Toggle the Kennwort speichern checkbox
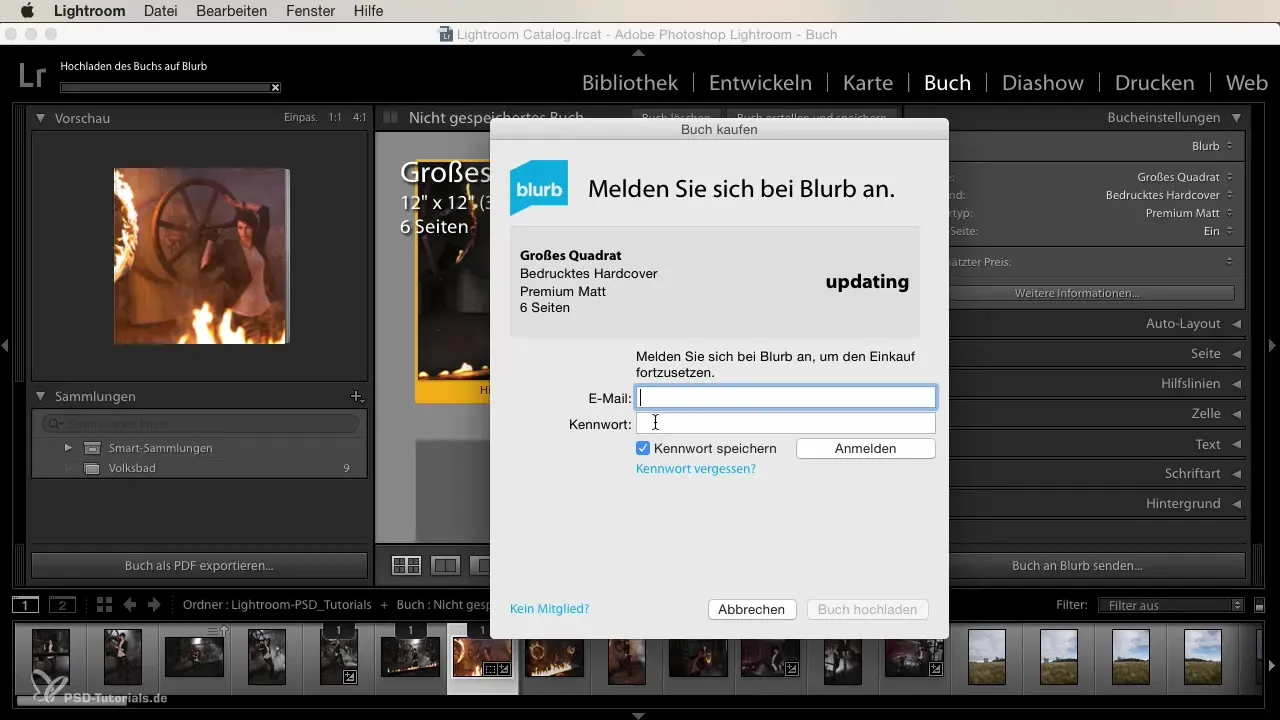Viewport: 1280px width, 720px height. pyautogui.click(x=644, y=449)
